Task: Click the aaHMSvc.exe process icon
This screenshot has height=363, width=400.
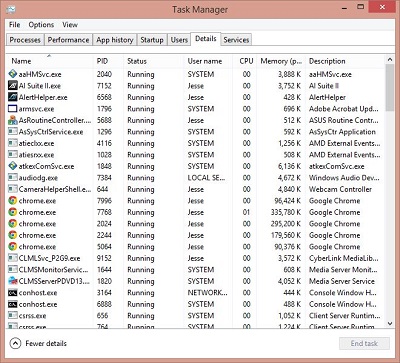Action: point(13,74)
